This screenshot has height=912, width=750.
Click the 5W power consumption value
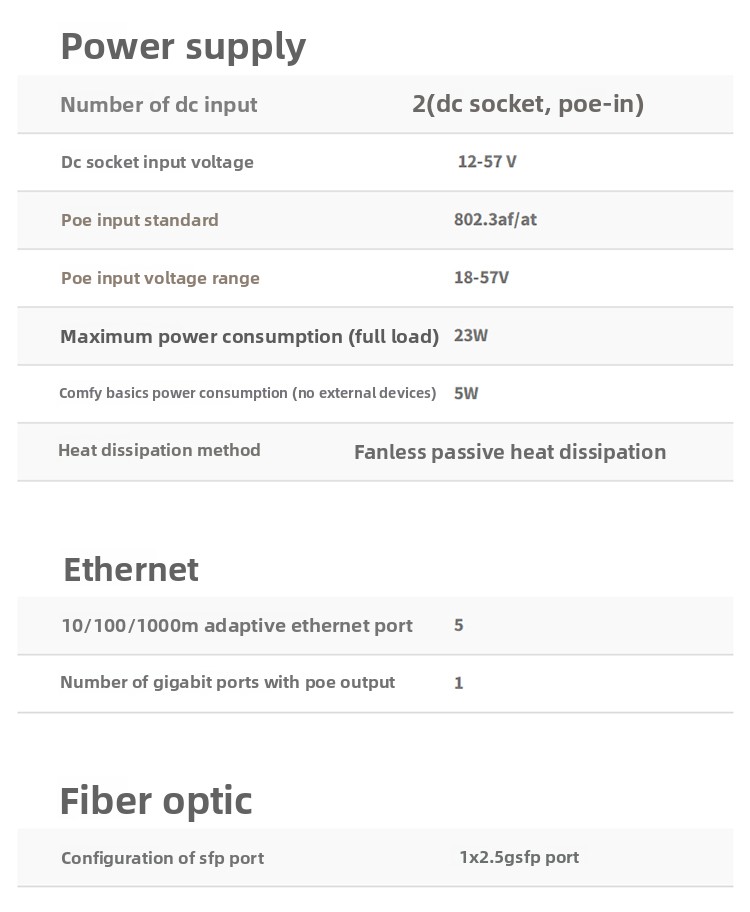click(x=466, y=394)
